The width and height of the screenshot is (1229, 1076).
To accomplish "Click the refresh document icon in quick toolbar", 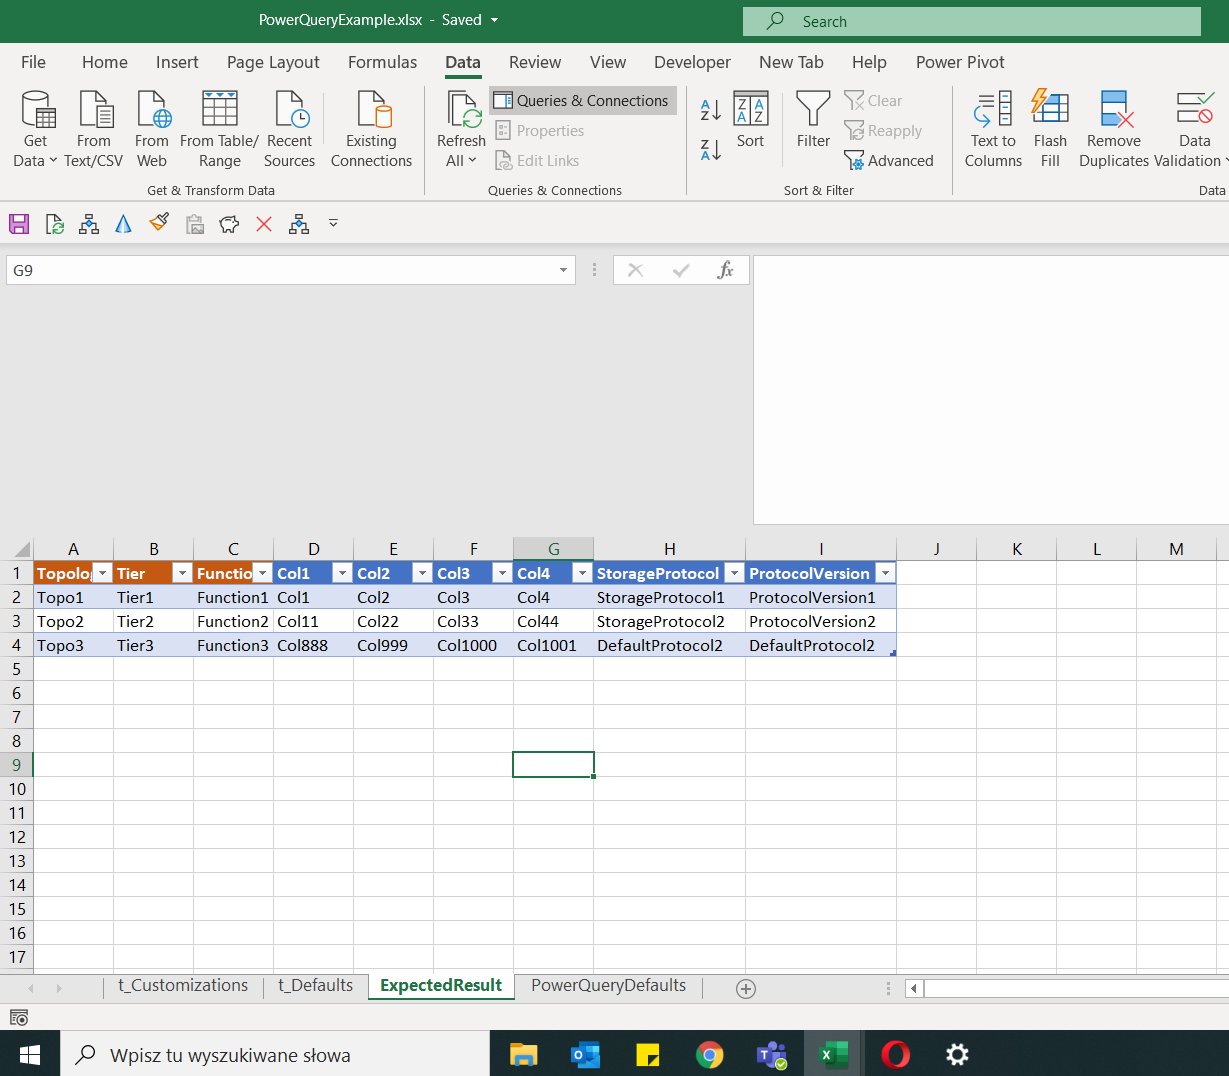I will click(x=55, y=224).
